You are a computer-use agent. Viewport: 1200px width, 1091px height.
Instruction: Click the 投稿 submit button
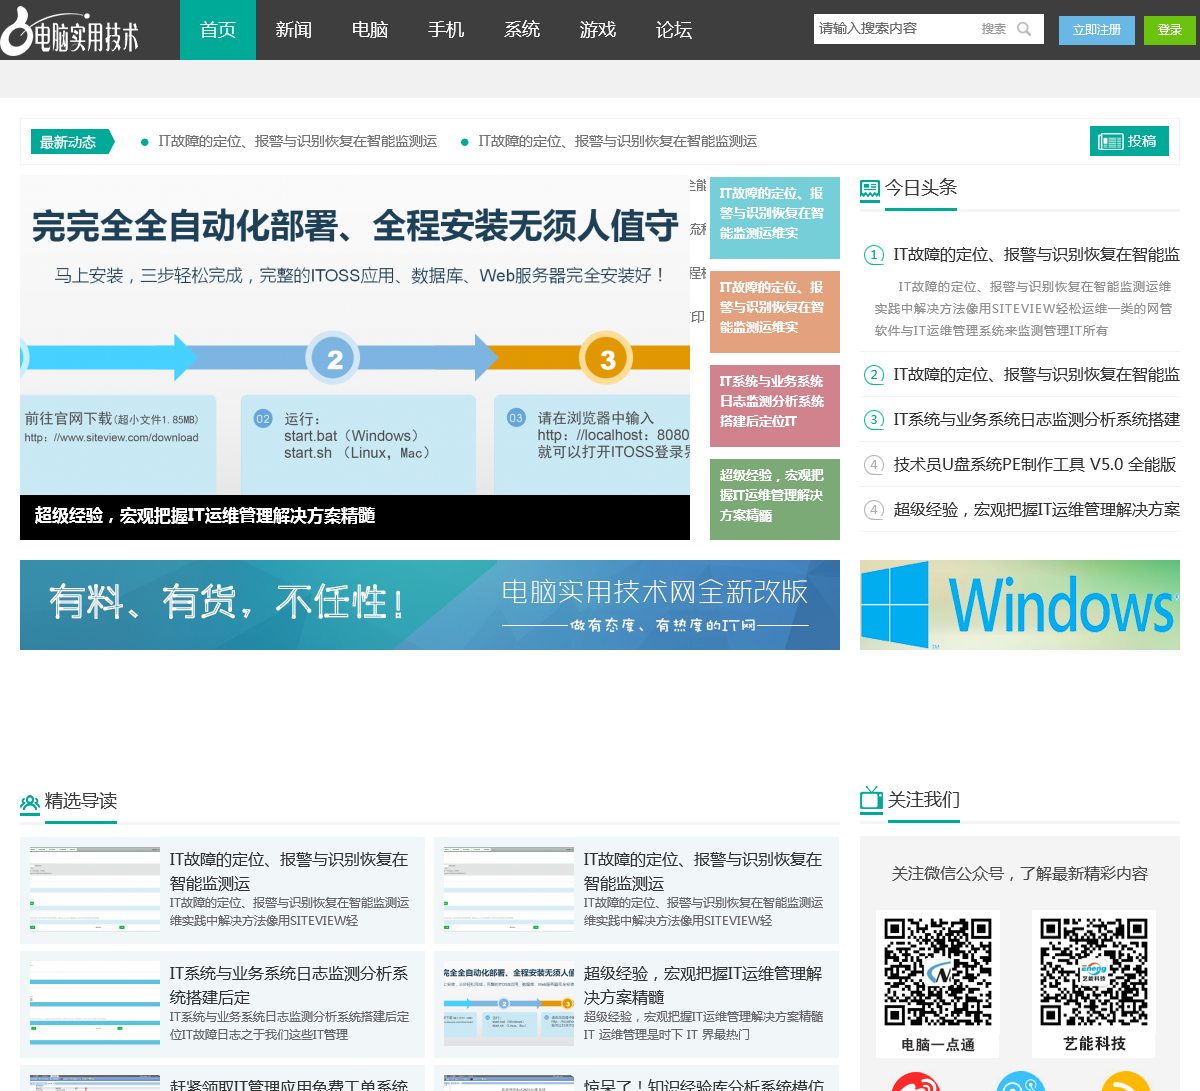pyautogui.click(x=1129, y=141)
